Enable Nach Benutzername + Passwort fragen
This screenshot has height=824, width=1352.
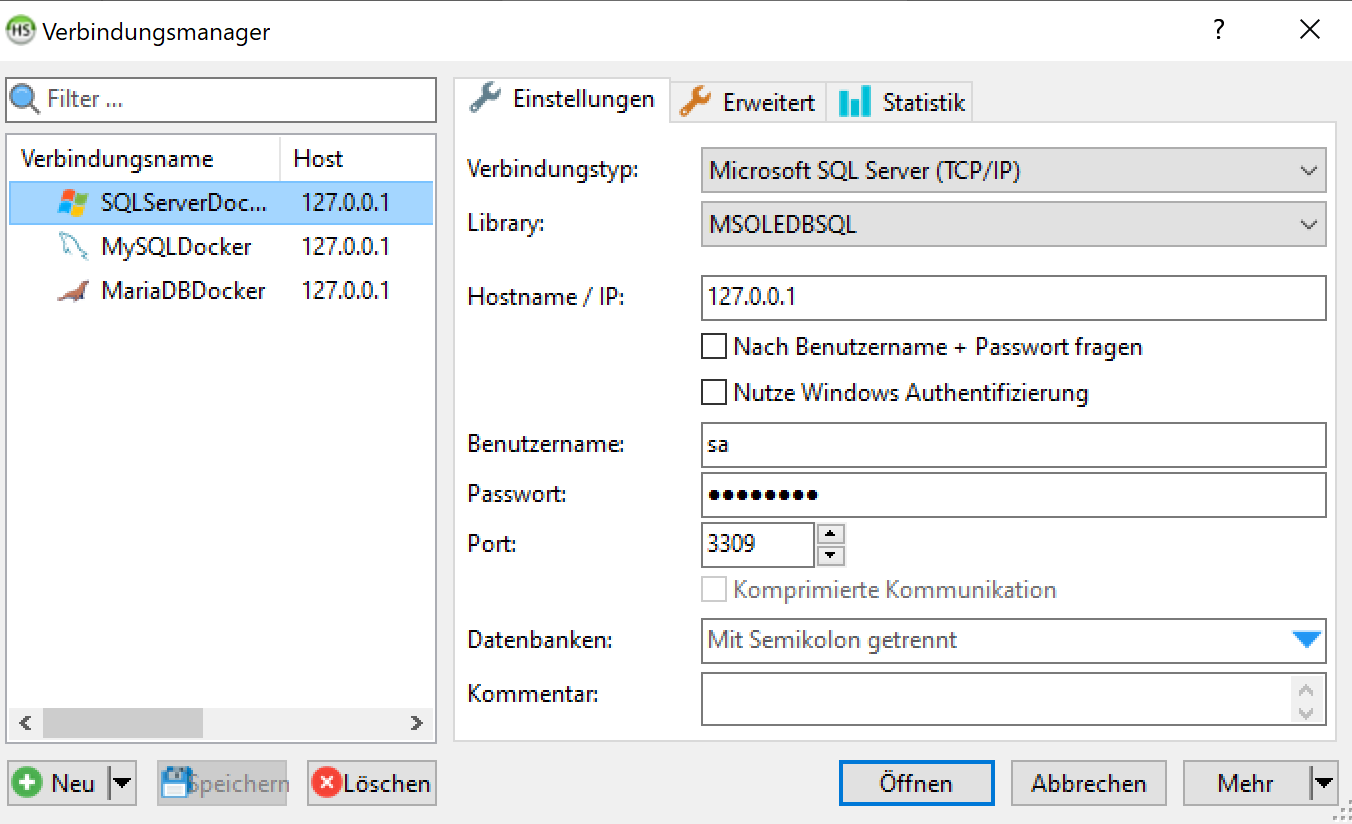coord(714,347)
